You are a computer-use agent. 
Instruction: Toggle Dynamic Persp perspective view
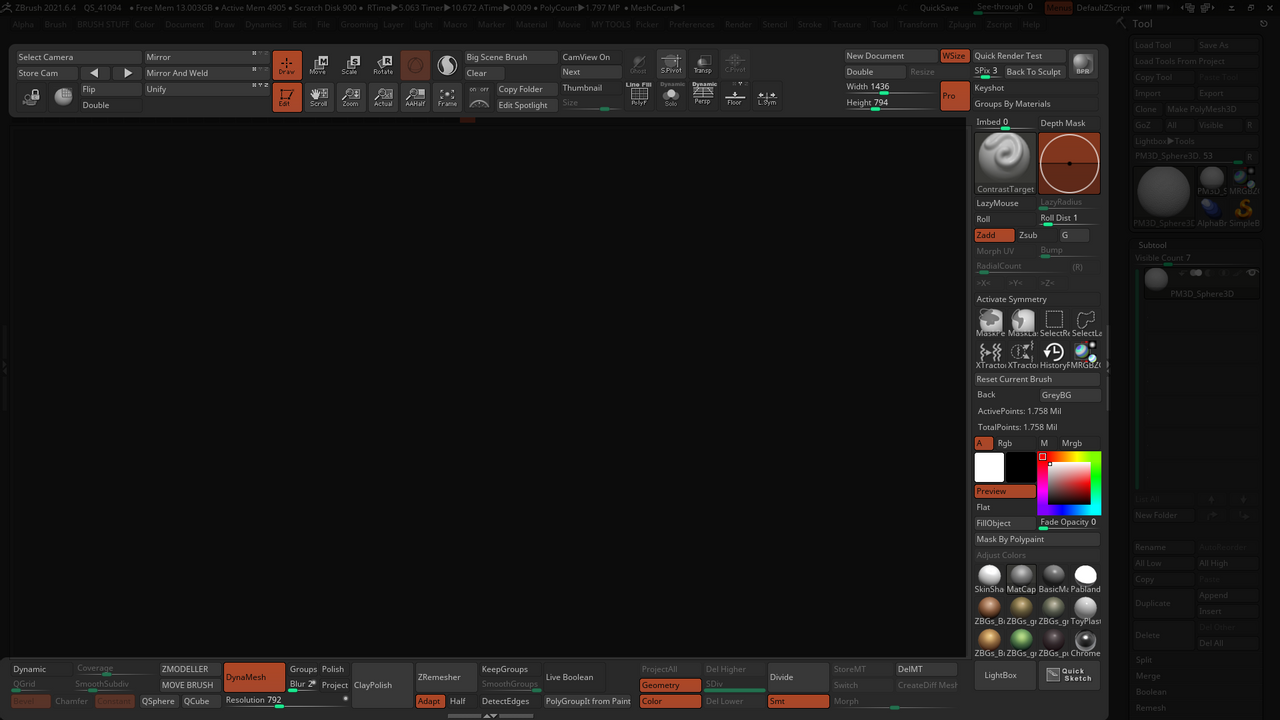coord(704,94)
